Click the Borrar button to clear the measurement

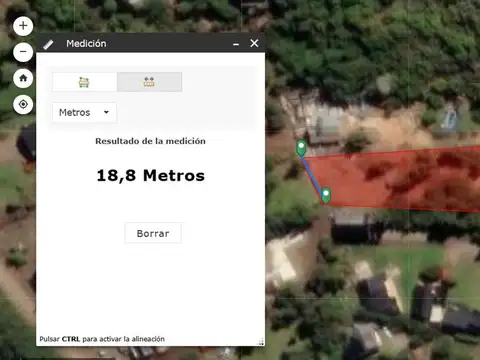coord(153,233)
